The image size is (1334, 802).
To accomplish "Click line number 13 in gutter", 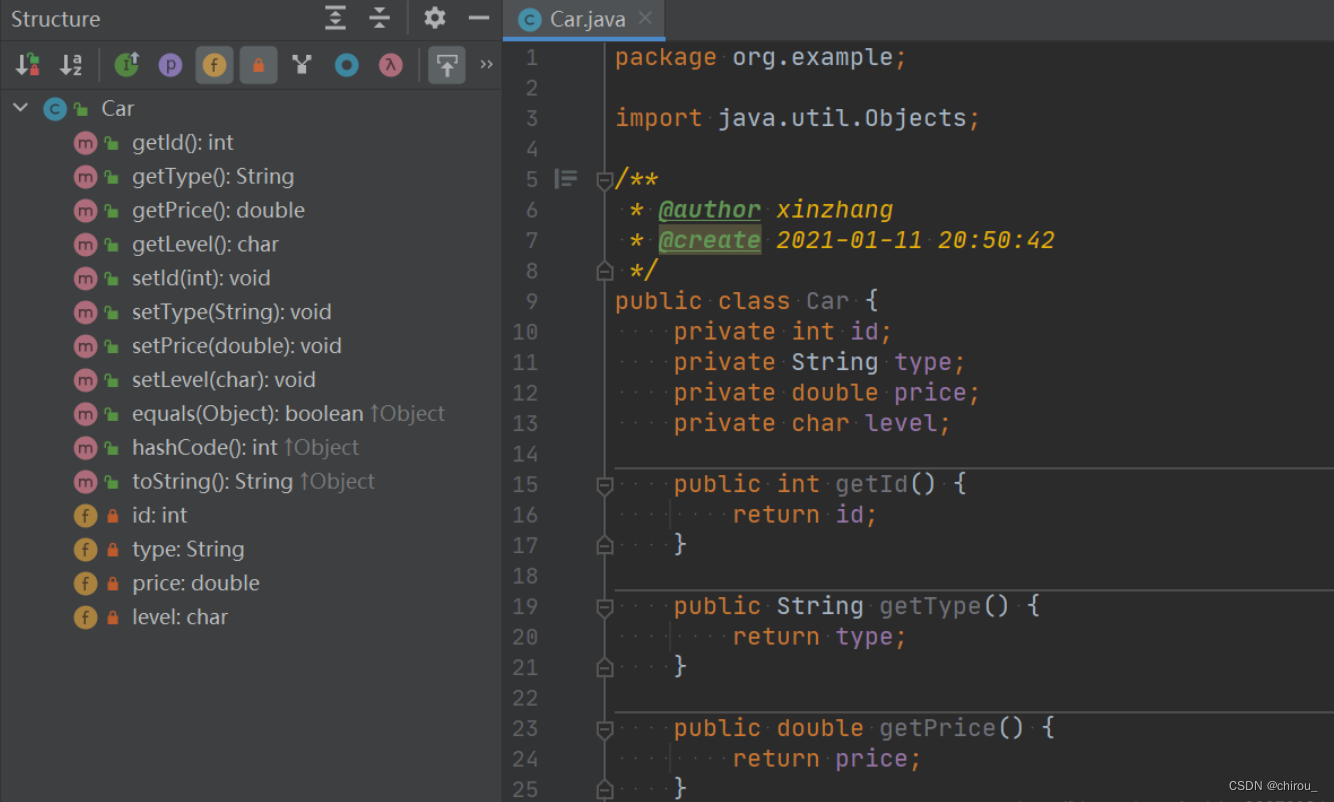I will coord(525,423).
